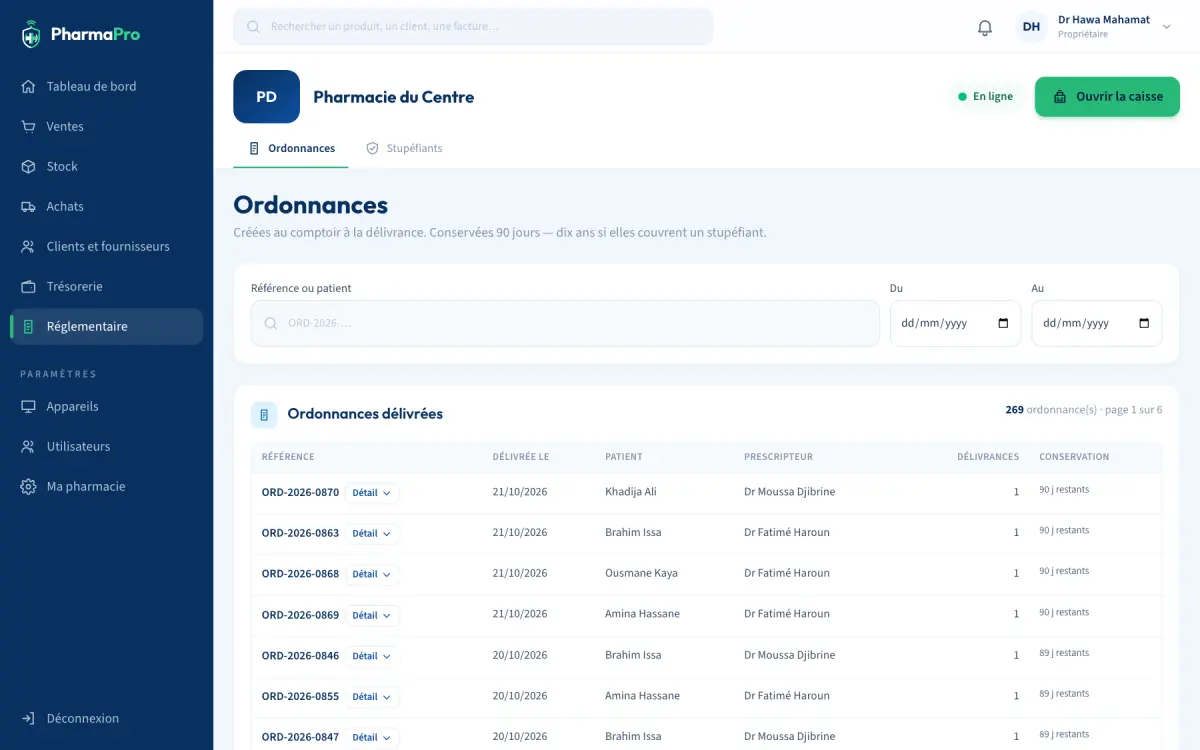The image size is (1200, 750).
Task: Expand the Dr Hawa Mahamat account menu chevron
Action: coord(1166,27)
